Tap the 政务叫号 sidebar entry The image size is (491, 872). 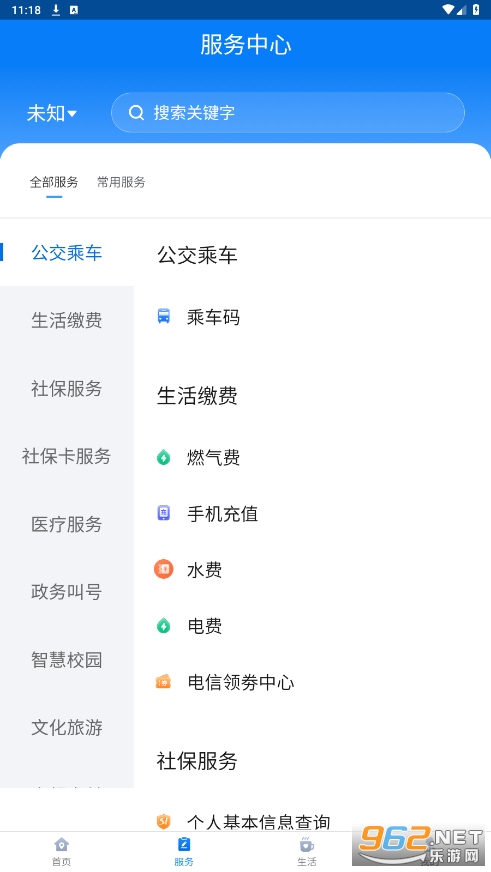point(67,592)
